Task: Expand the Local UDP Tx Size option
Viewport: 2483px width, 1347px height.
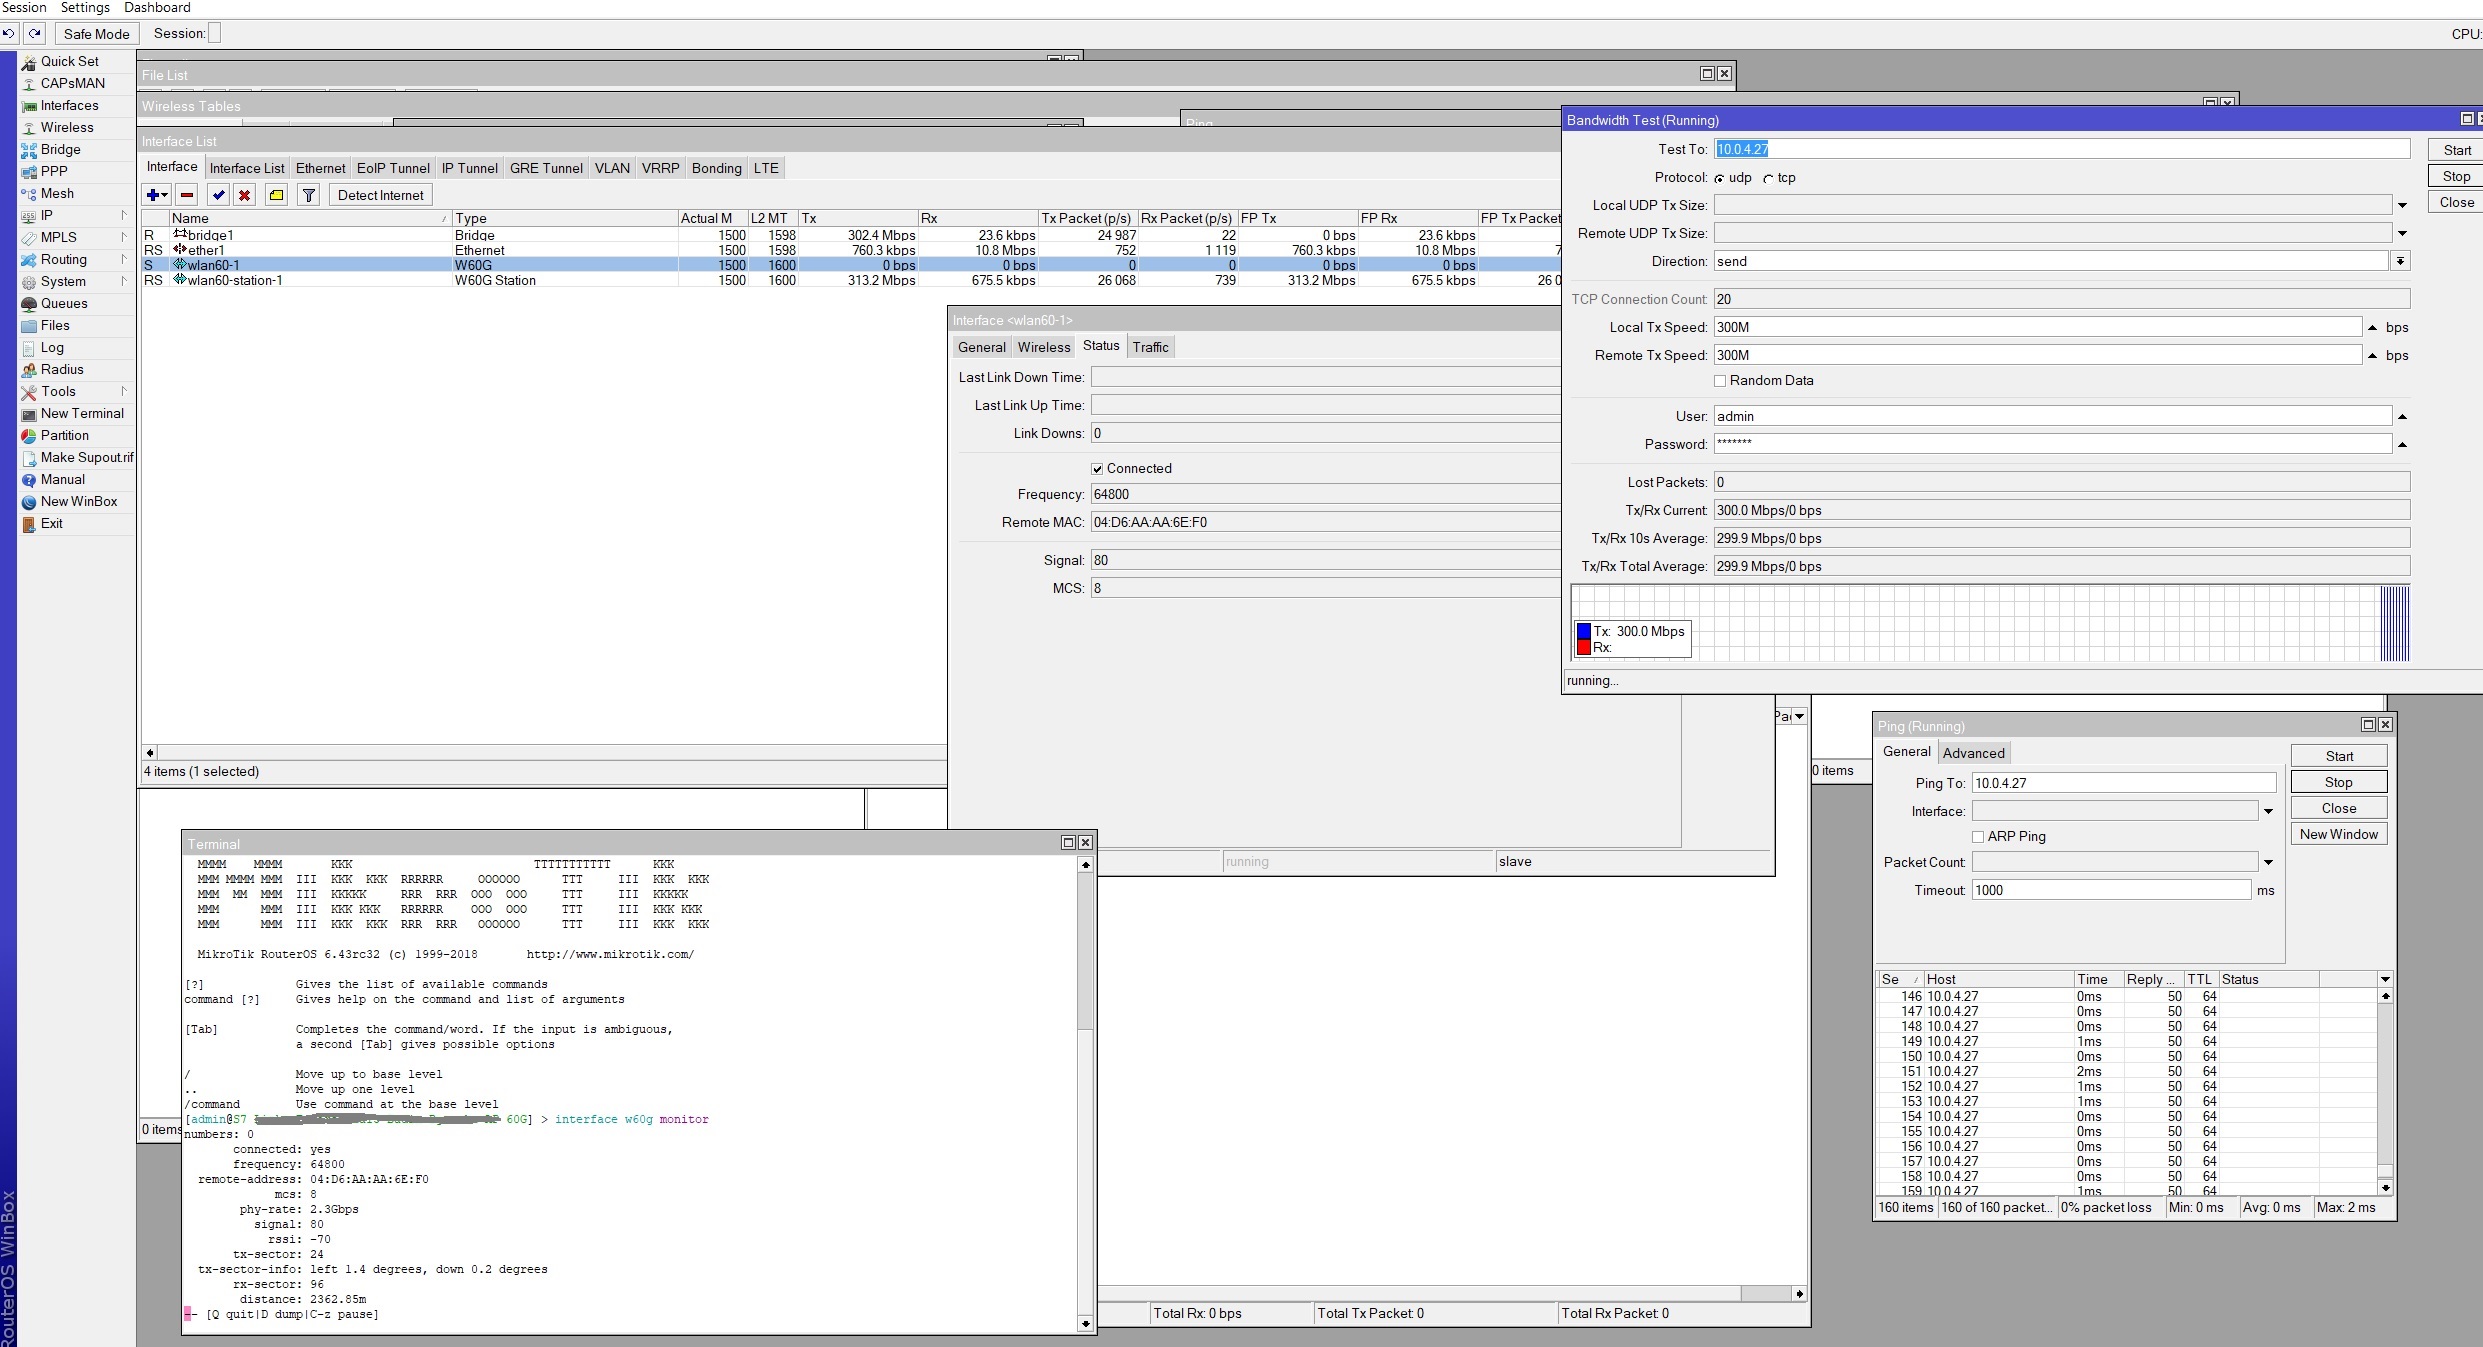Action: tap(2402, 205)
